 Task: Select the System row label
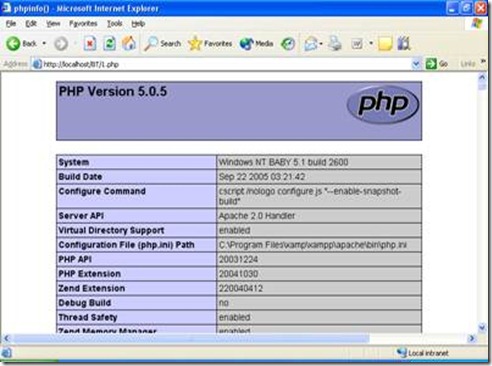tap(74, 162)
